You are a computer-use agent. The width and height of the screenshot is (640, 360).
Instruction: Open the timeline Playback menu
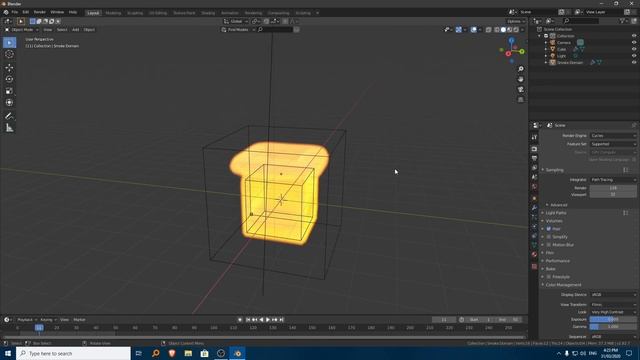pyautogui.click(x=25, y=320)
